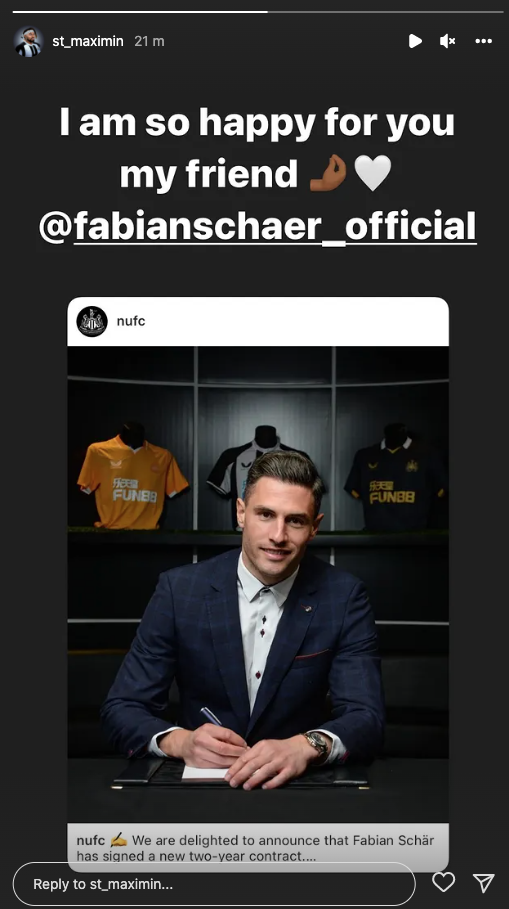Play the paused story

[x=415, y=41]
